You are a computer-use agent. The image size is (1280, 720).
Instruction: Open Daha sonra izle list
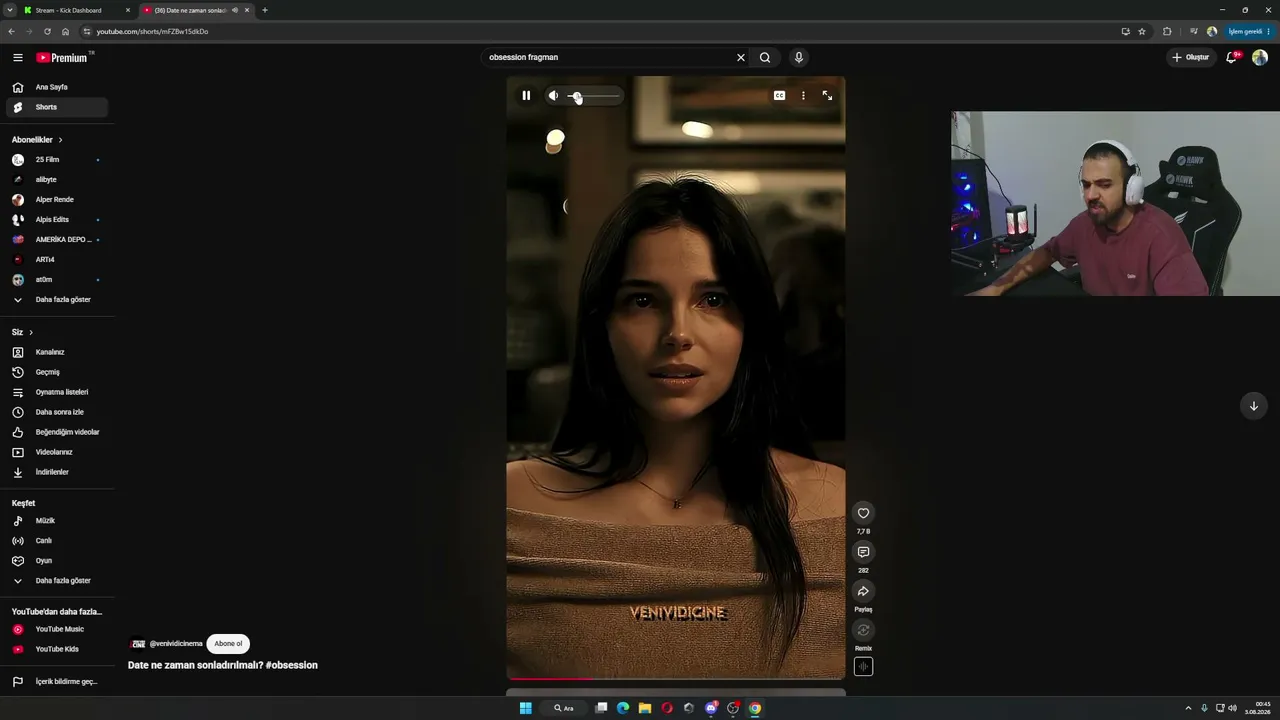tap(57, 412)
